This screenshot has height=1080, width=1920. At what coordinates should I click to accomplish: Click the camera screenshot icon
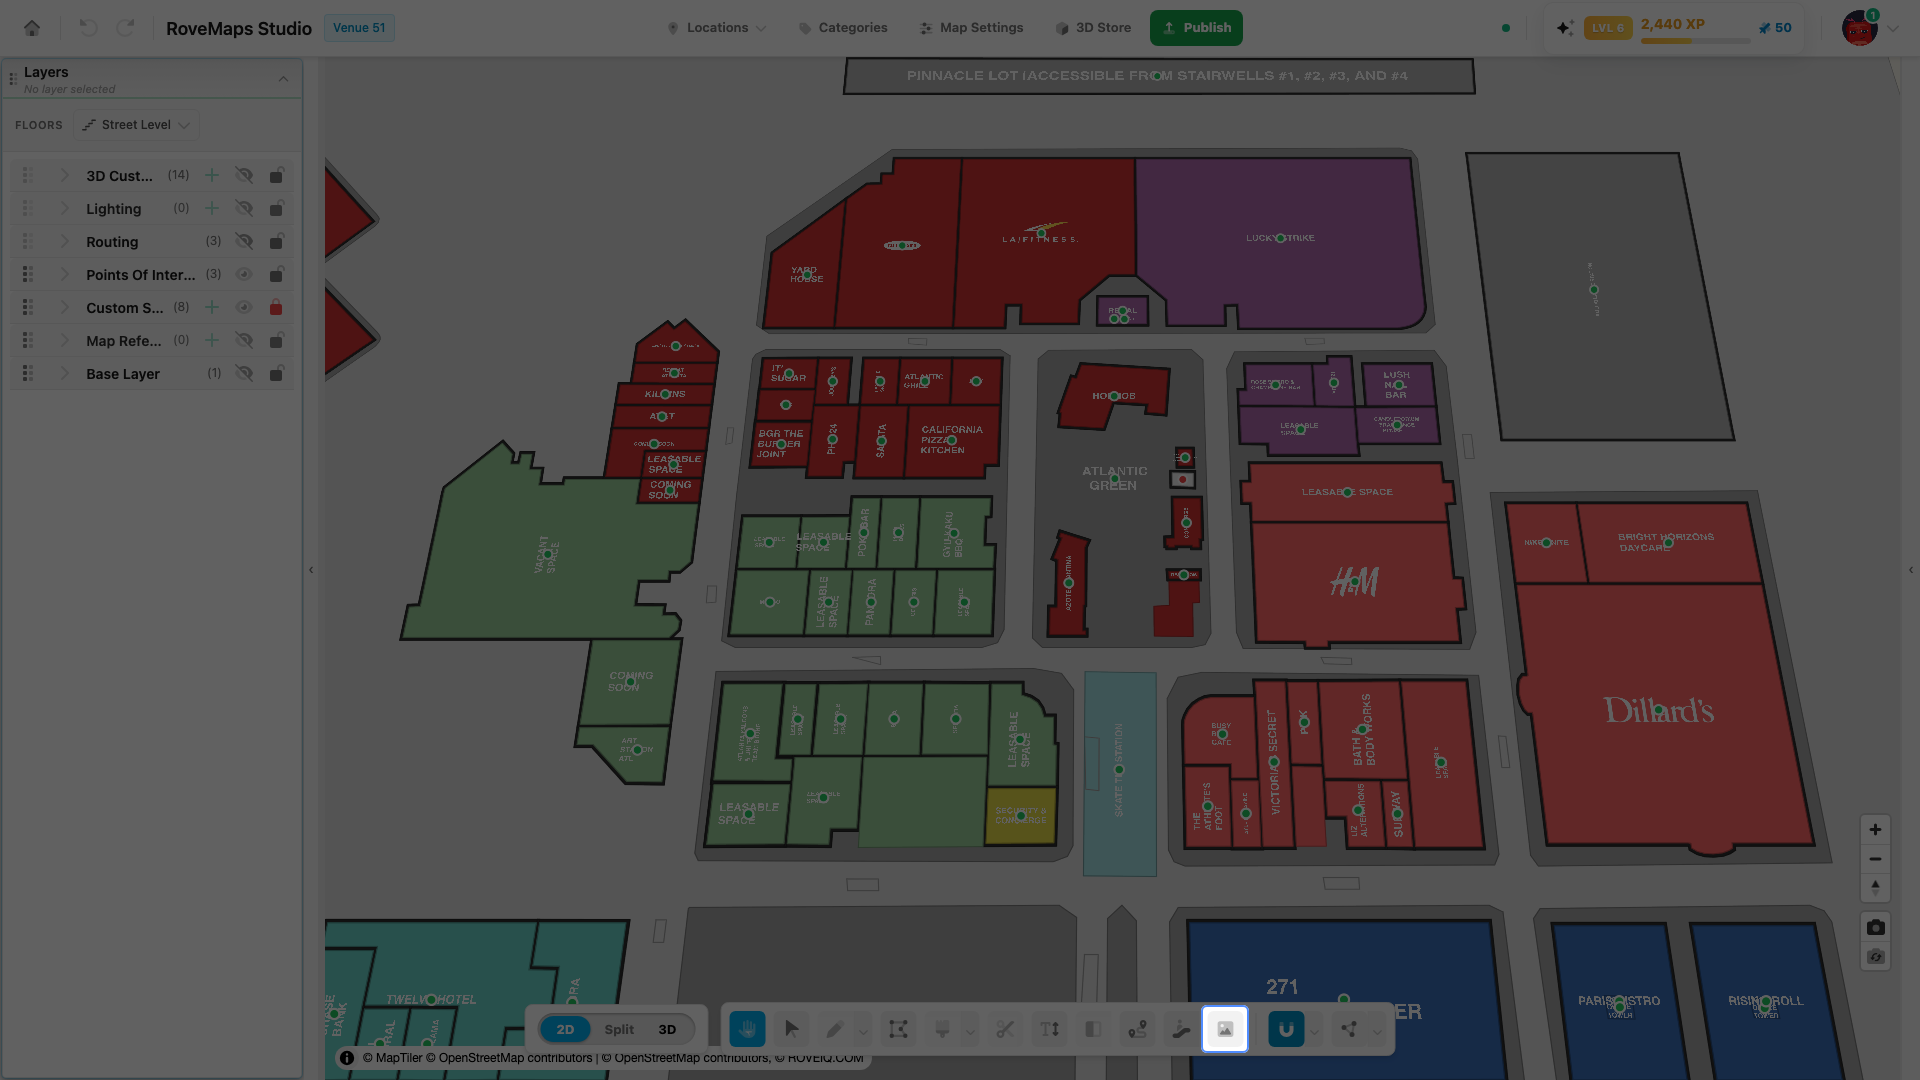1876,928
